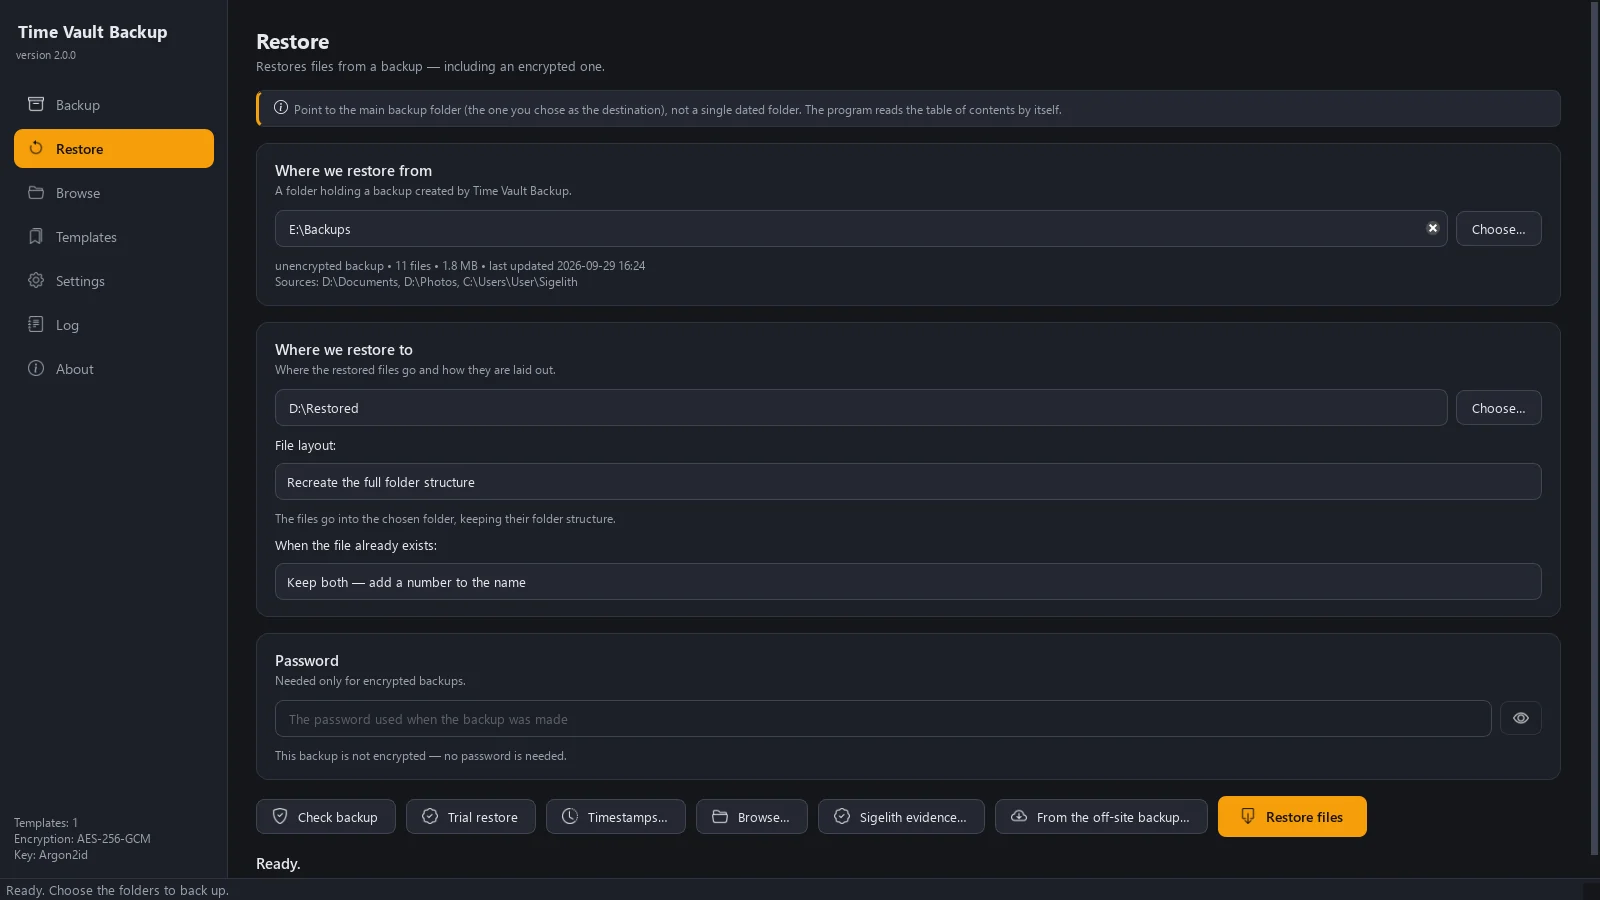Image resolution: width=1600 pixels, height=900 pixels.
Task: Restore from the off-site backup...
Action: (x=1101, y=817)
